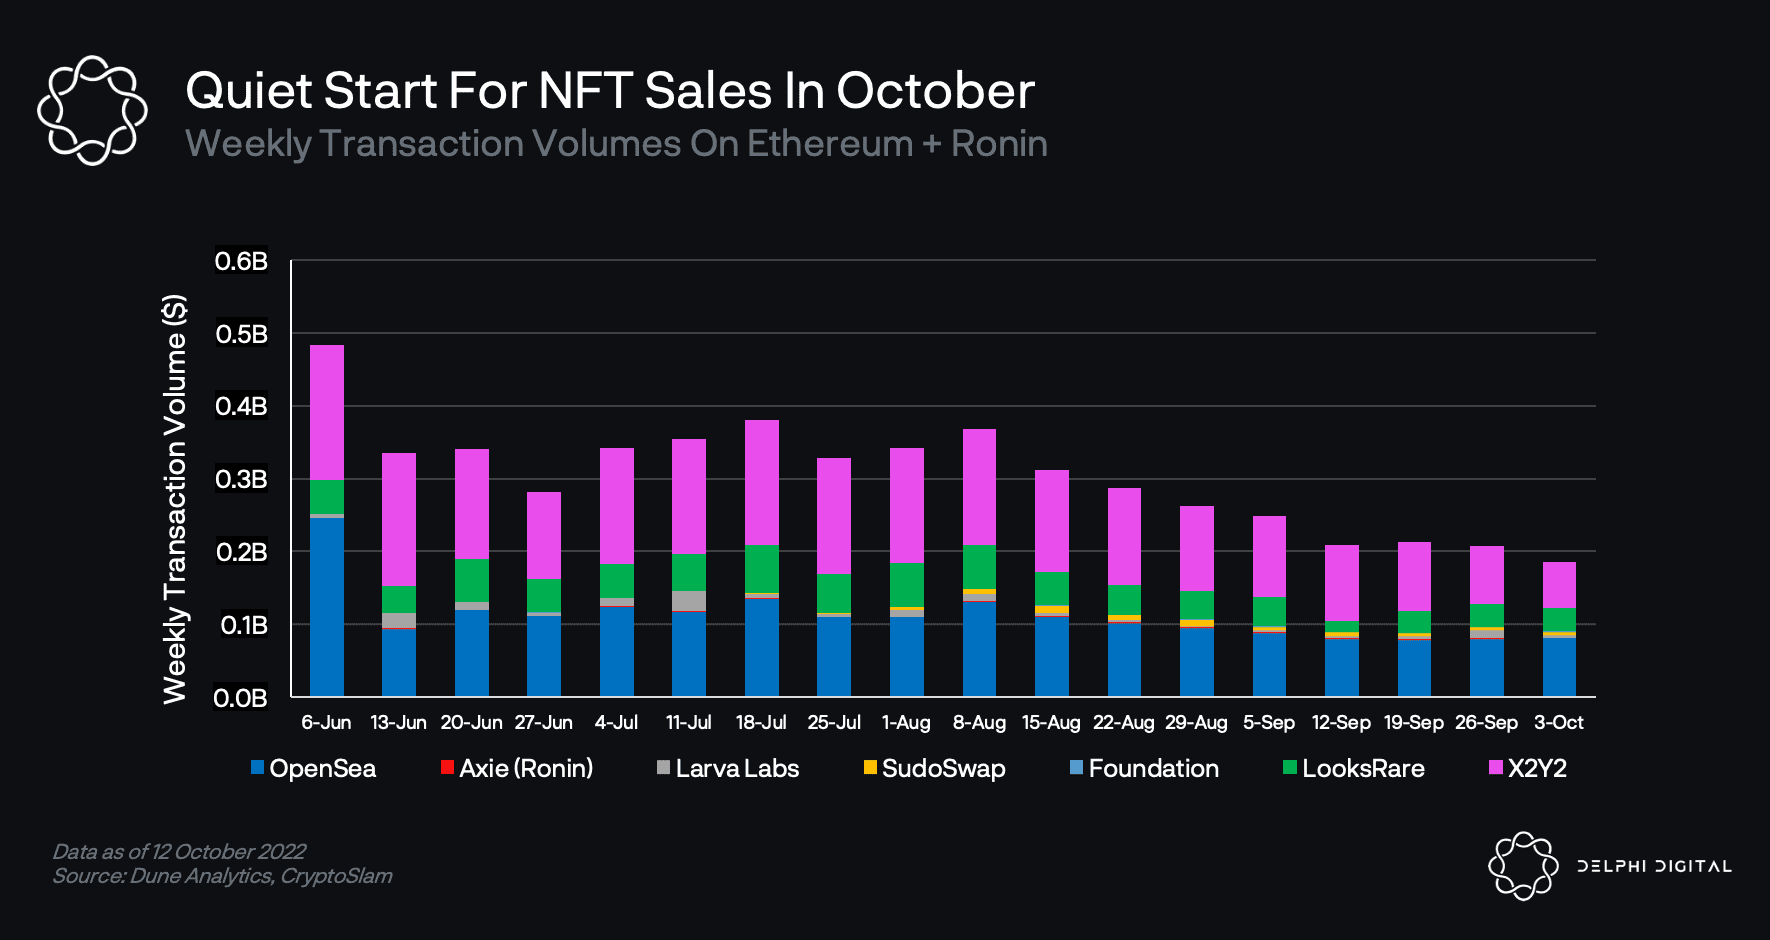1770x940 pixels.
Task: Click the 3-Oct X-axis date label
Action: click(x=1559, y=723)
